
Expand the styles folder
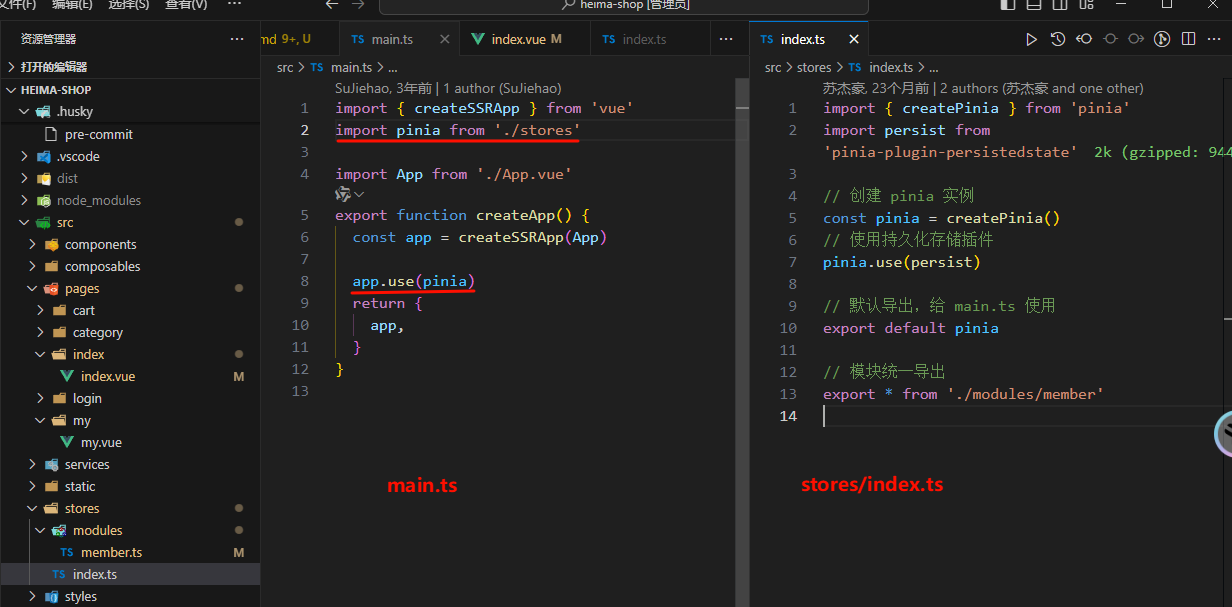point(130,596)
